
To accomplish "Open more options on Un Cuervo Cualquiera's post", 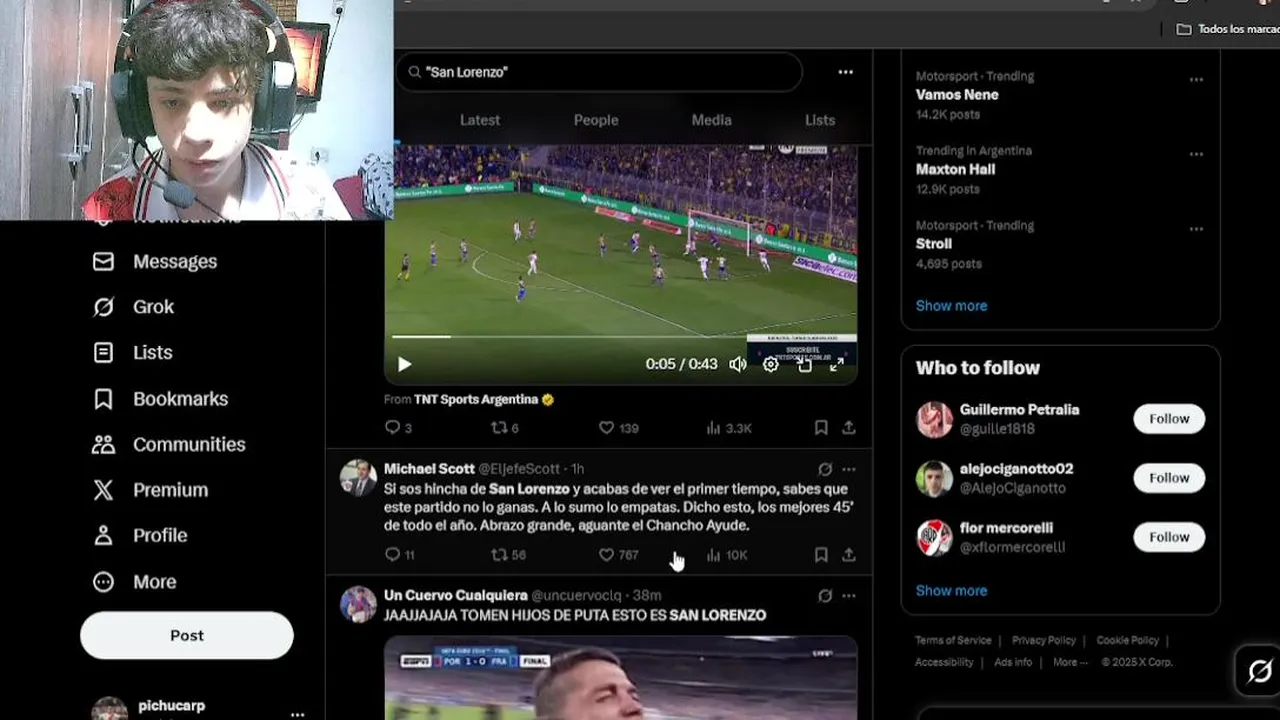I will tap(848, 596).
